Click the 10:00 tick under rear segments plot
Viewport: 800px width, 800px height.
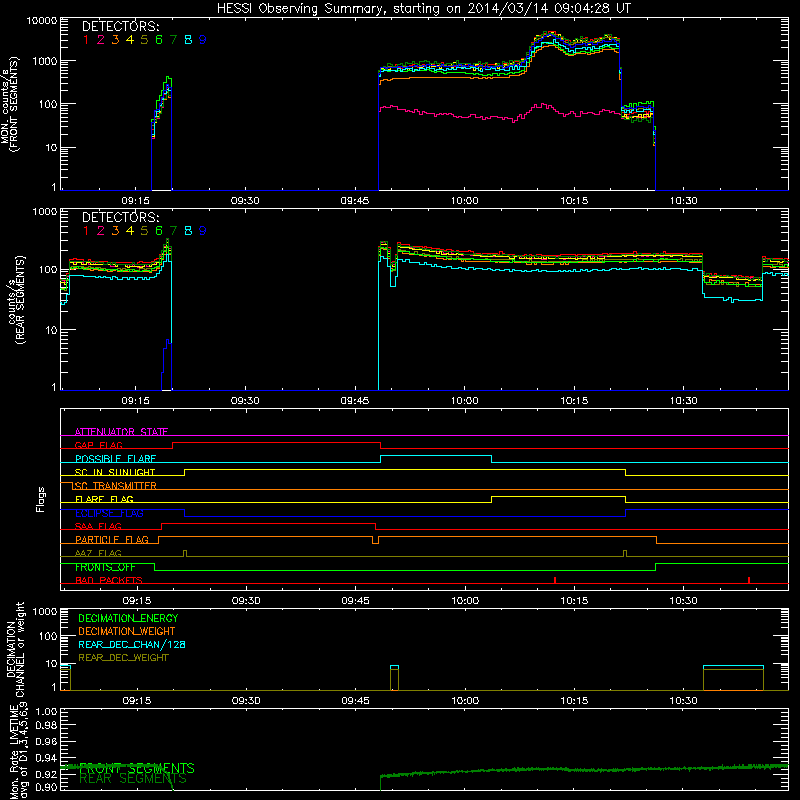(465, 401)
